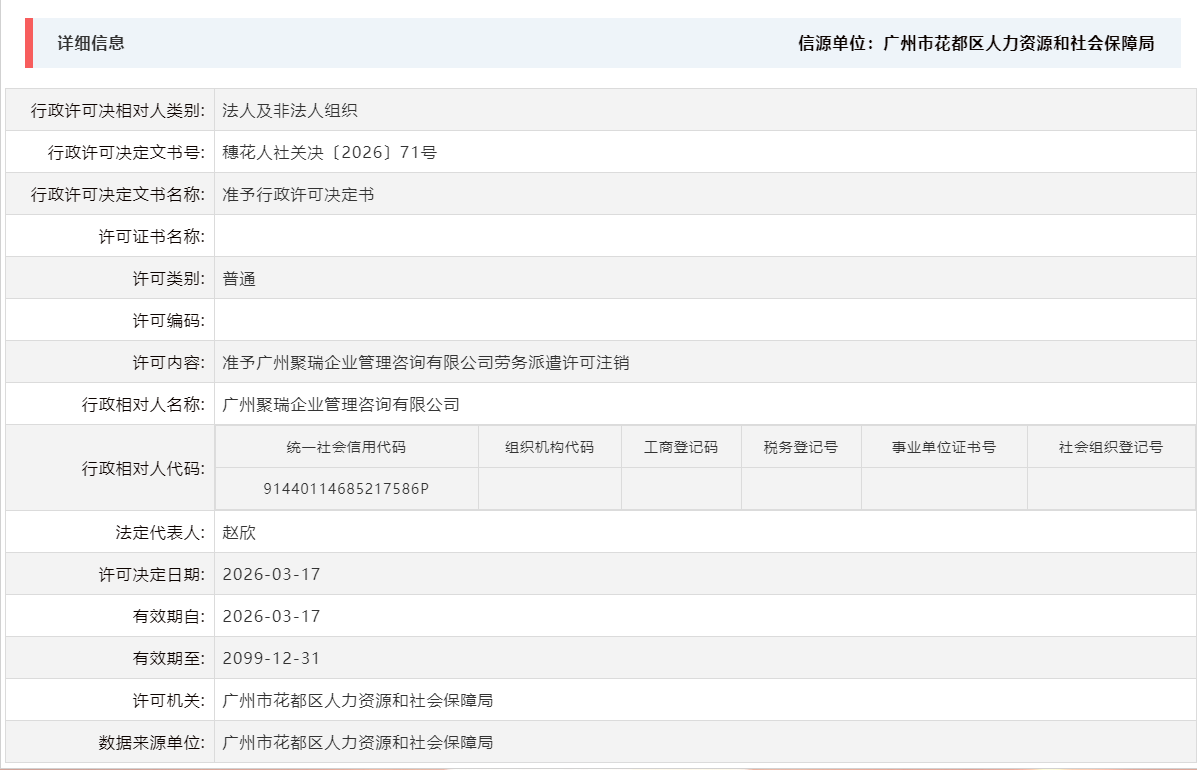Click the 工商登记码 column header

(x=681, y=447)
